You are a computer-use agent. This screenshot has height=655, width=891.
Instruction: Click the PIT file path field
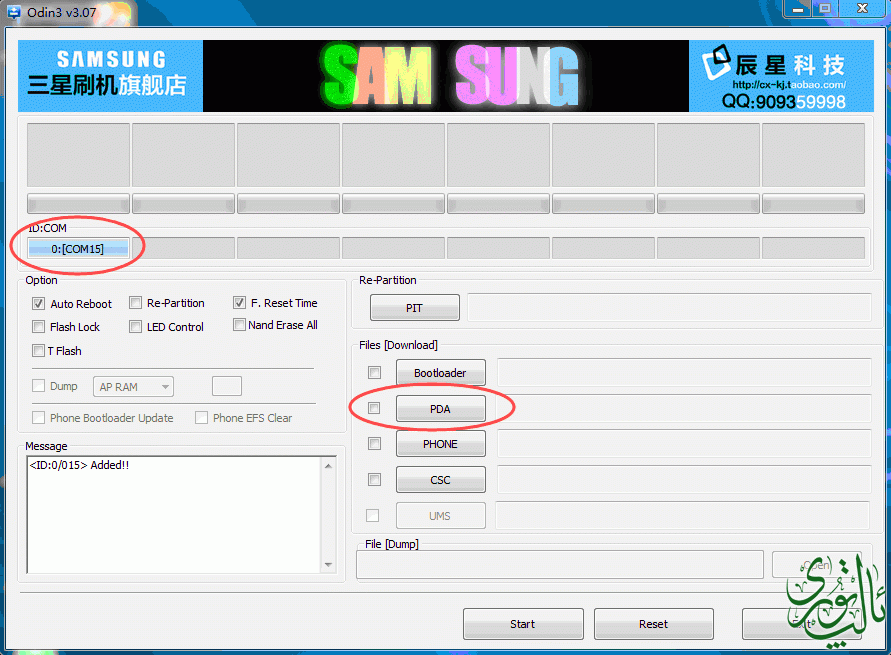[x=669, y=307]
